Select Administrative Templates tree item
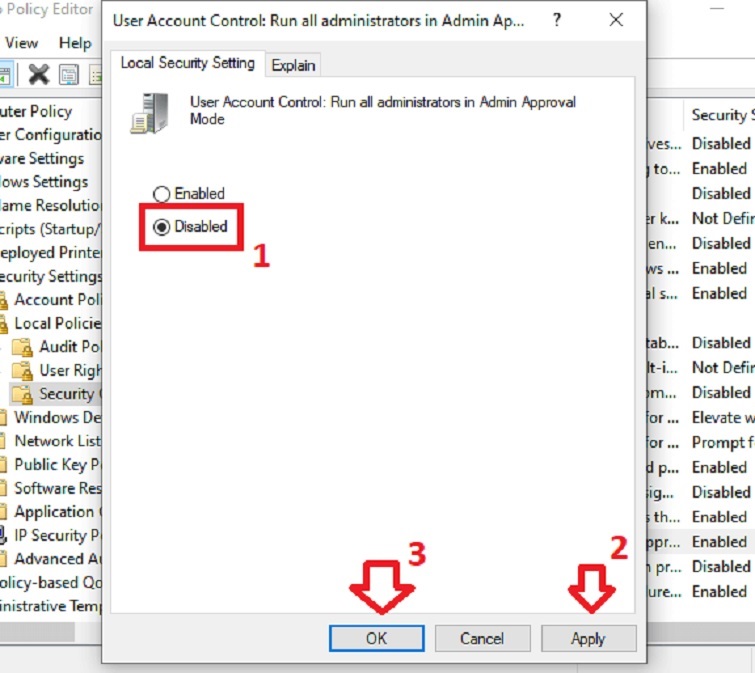Viewport: 755px width, 673px height. coord(51,606)
